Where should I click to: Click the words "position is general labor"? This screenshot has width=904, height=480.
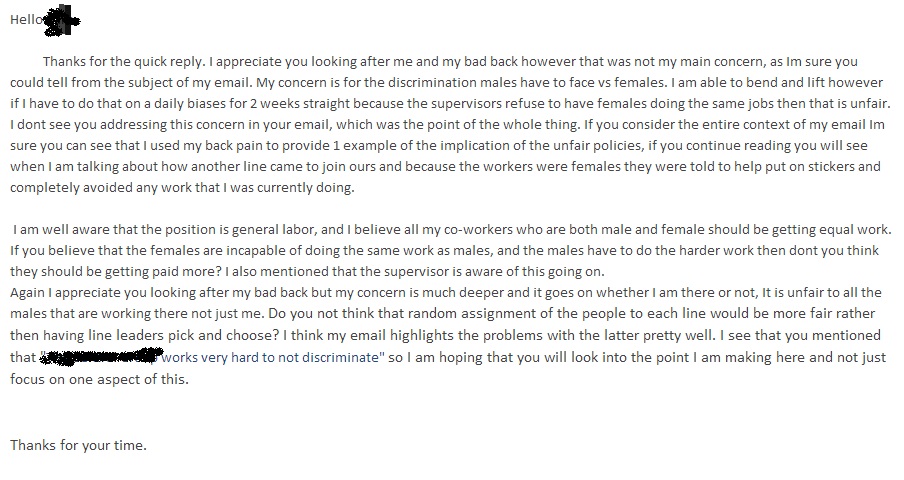pyautogui.click(x=214, y=229)
